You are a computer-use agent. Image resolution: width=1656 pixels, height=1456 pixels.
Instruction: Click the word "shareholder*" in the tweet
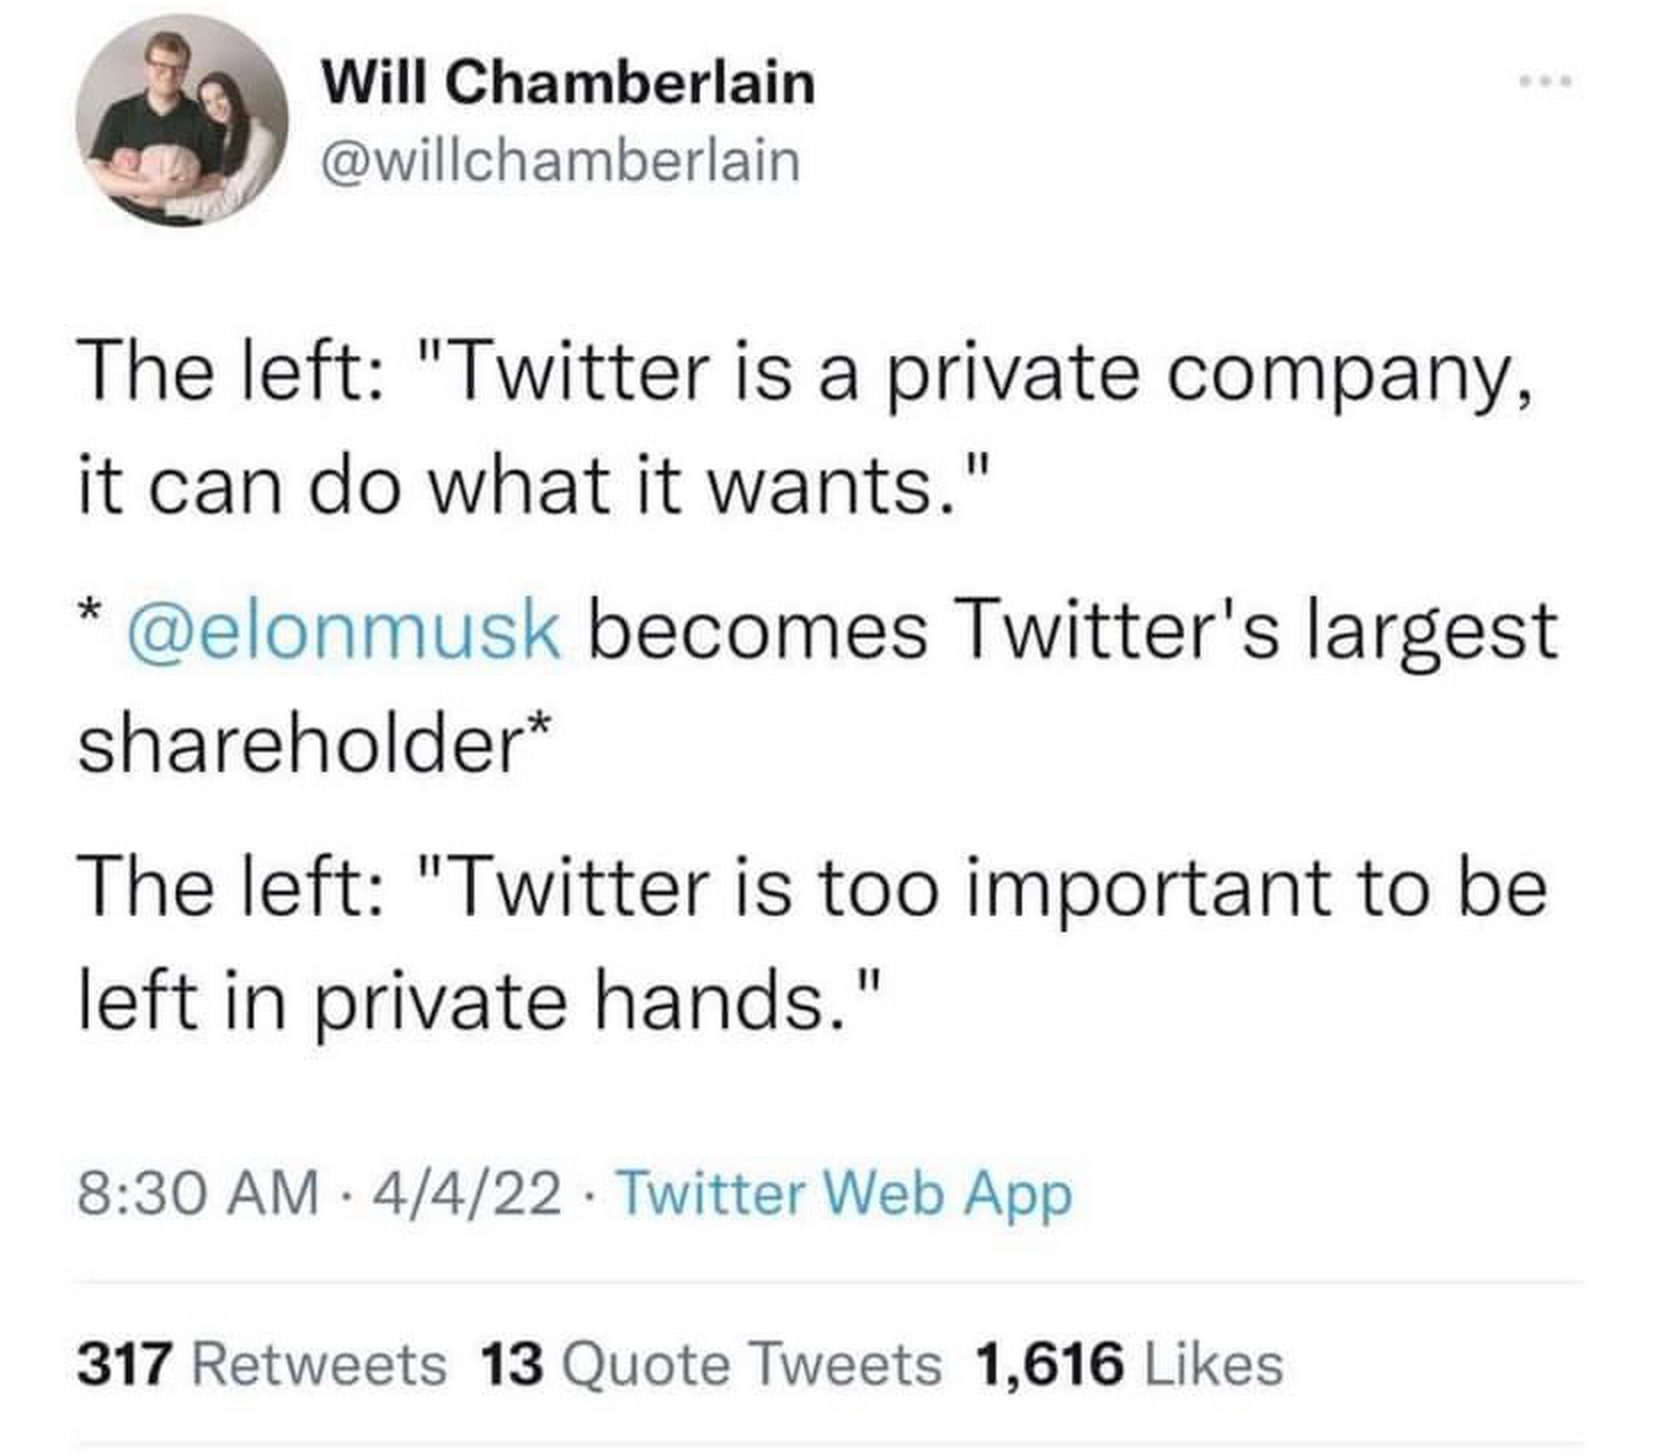click(x=314, y=745)
